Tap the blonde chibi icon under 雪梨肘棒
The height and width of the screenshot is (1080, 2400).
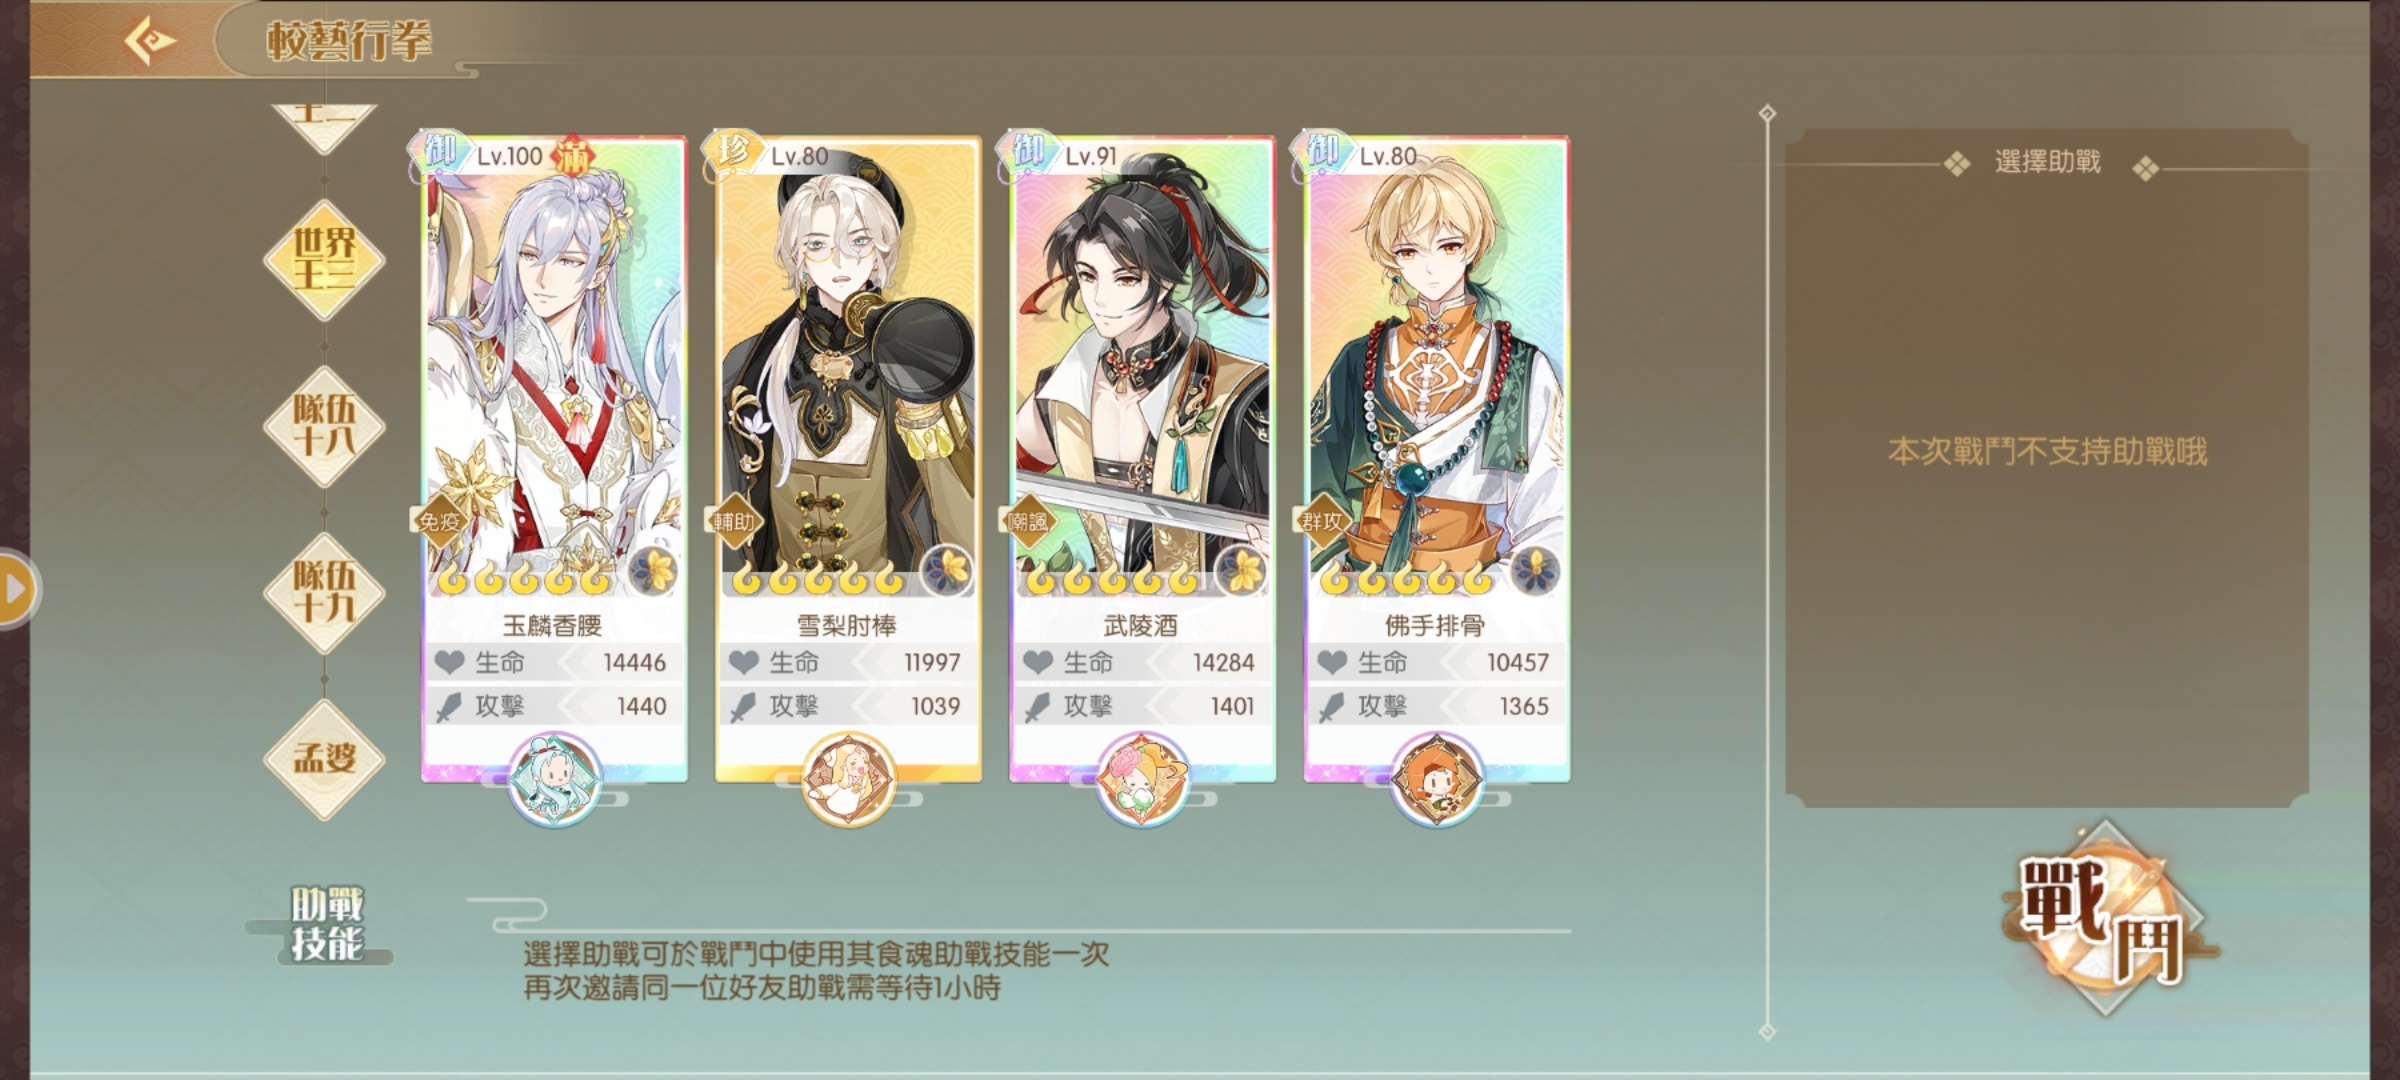pyautogui.click(x=848, y=780)
